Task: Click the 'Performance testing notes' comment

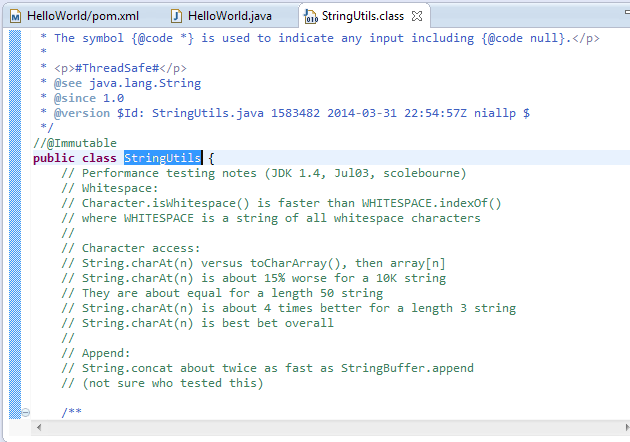Action: (264, 173)
